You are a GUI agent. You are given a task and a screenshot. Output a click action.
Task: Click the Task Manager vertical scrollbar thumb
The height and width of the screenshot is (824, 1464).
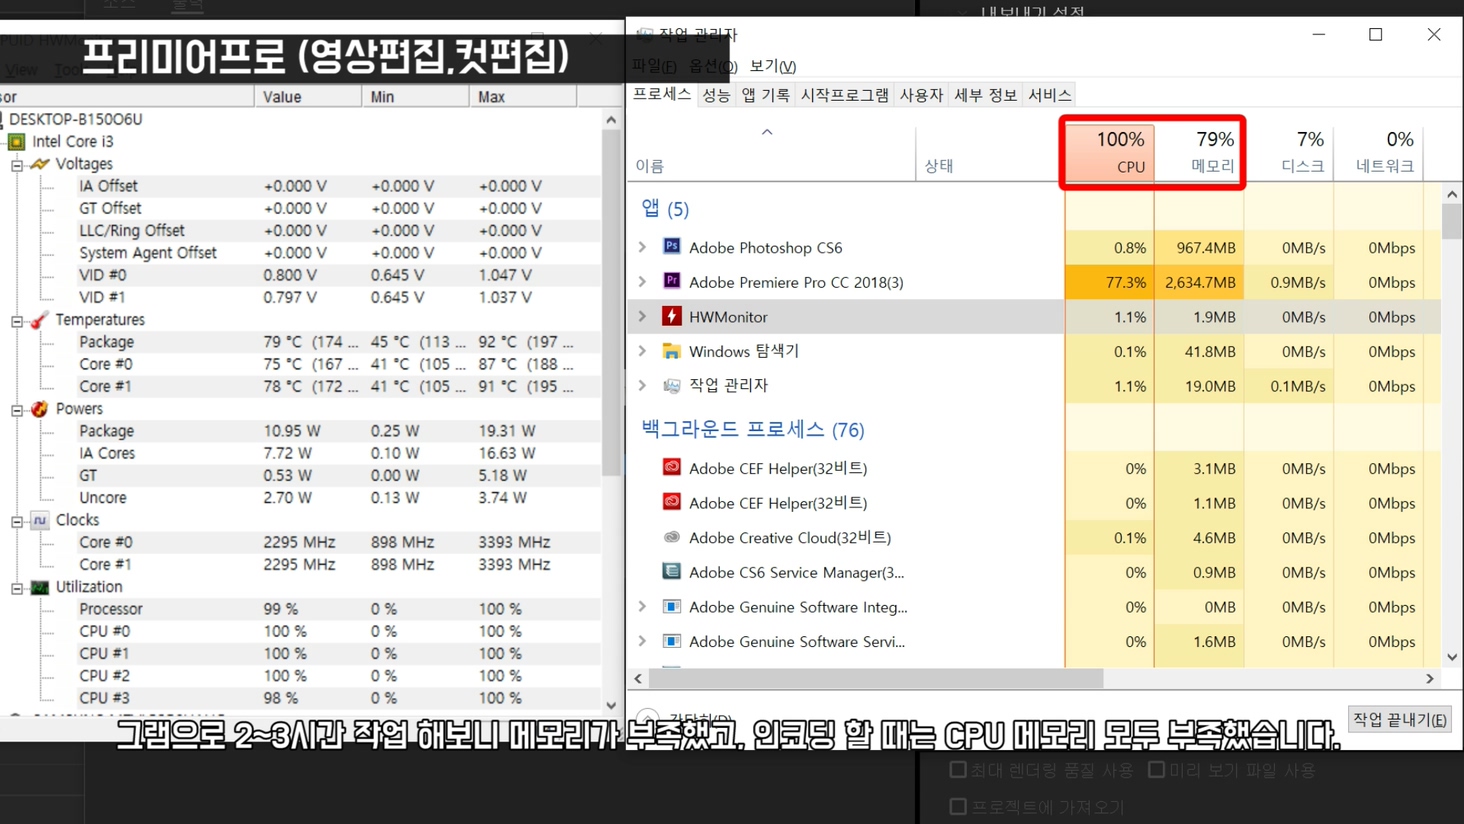click(x=1452, y=221)
